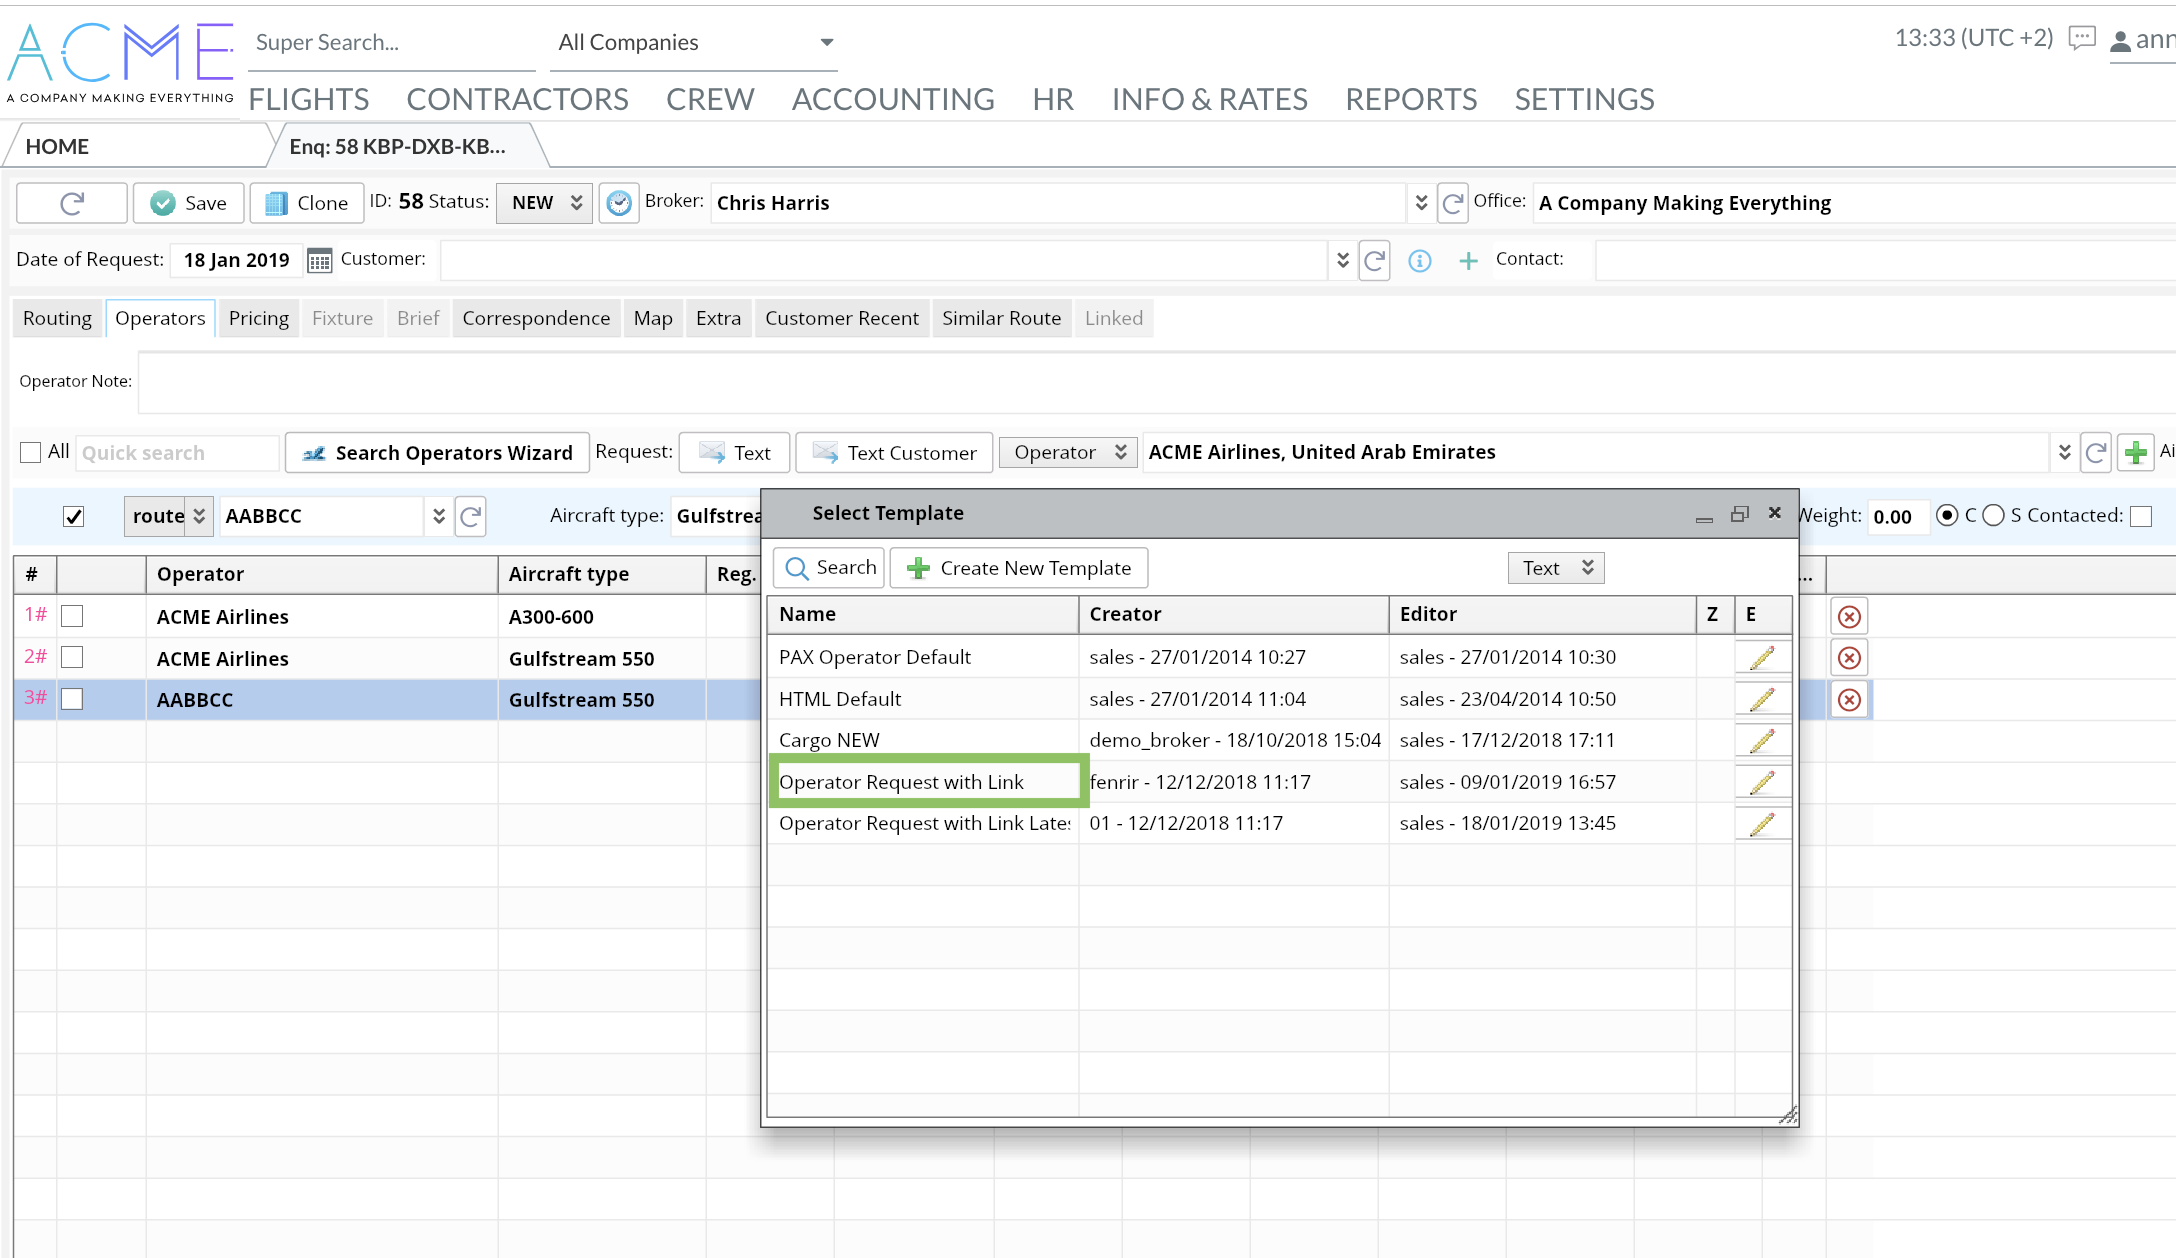This screenshot has width=2176, height=1258.
Task: Click the calendar icon beside Date of Request
Action: tap(319, 261)
